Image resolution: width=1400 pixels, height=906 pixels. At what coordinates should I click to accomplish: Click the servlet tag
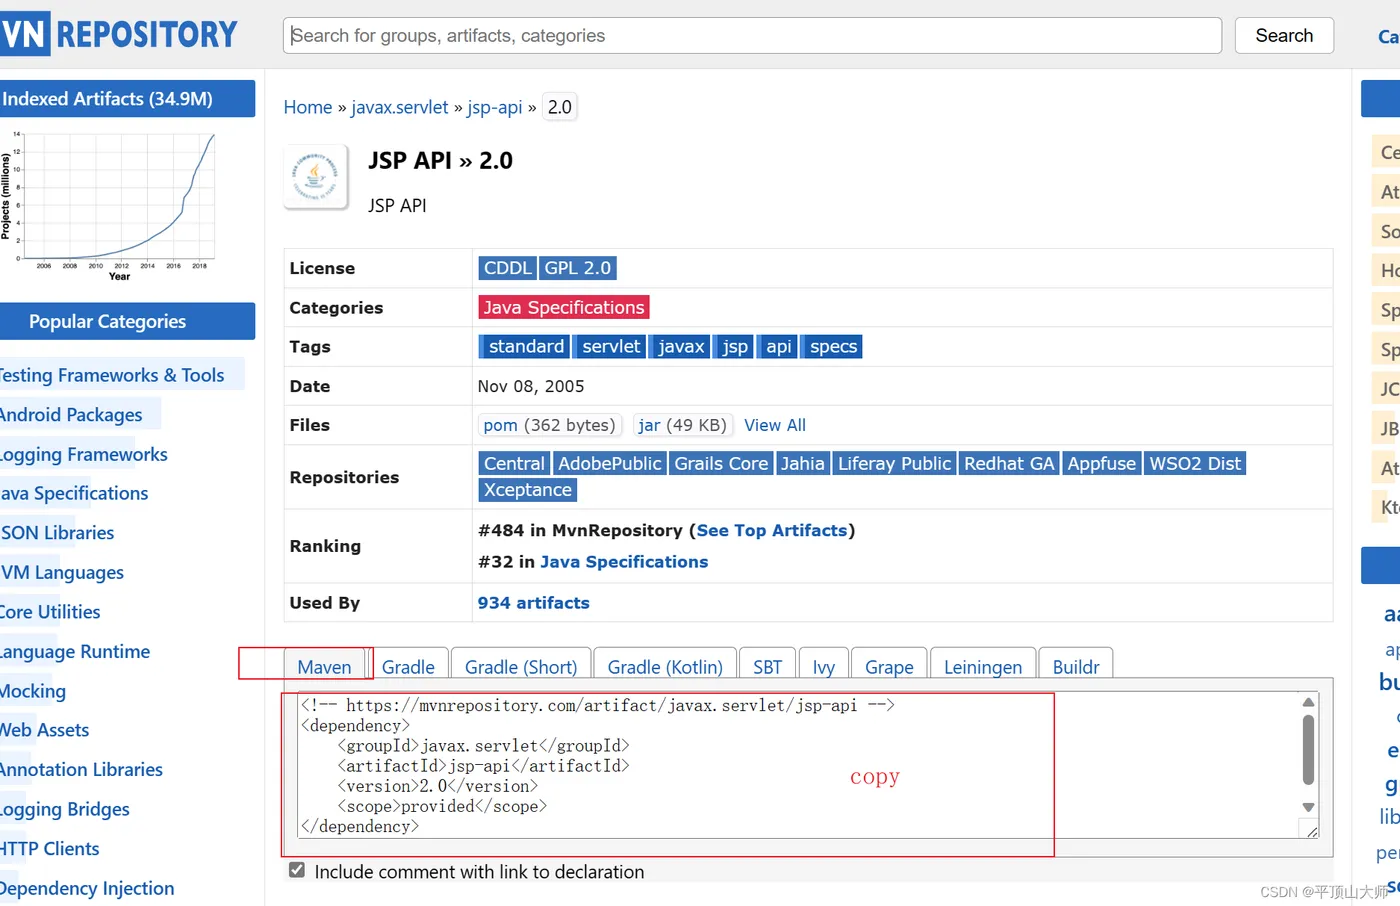611,346
